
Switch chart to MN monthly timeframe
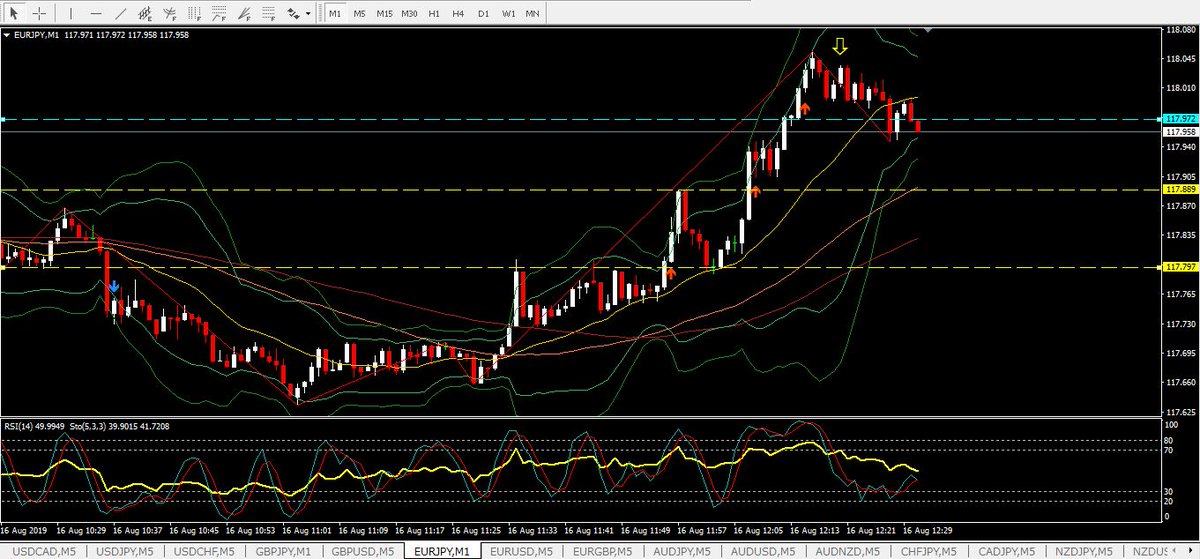pos(533,13)
